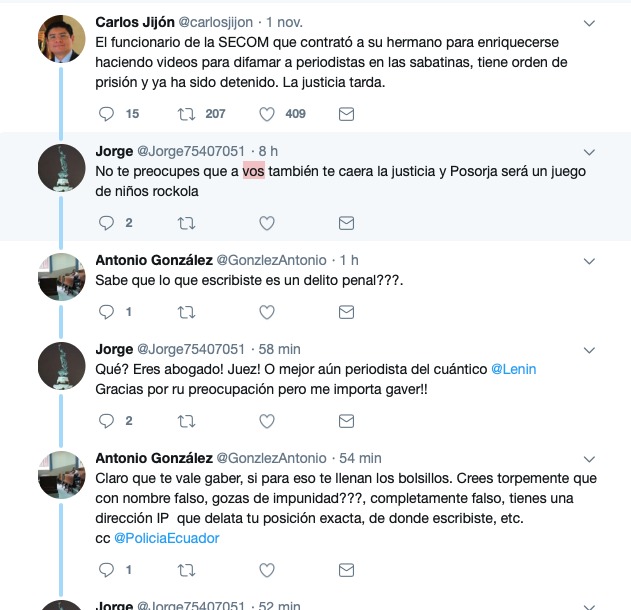Send Carlos Jijón's tweet via direct message
The height and width of the screenshot is (610, 631).
tap(346, 114)
